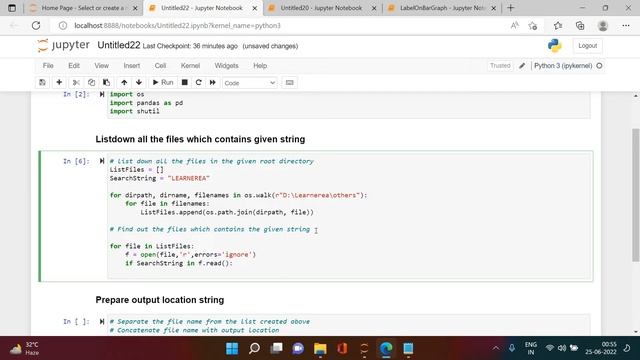Show hidden system tray icons chevron
640x360 pixels.
pyautogui.click(x=496, y=348)
